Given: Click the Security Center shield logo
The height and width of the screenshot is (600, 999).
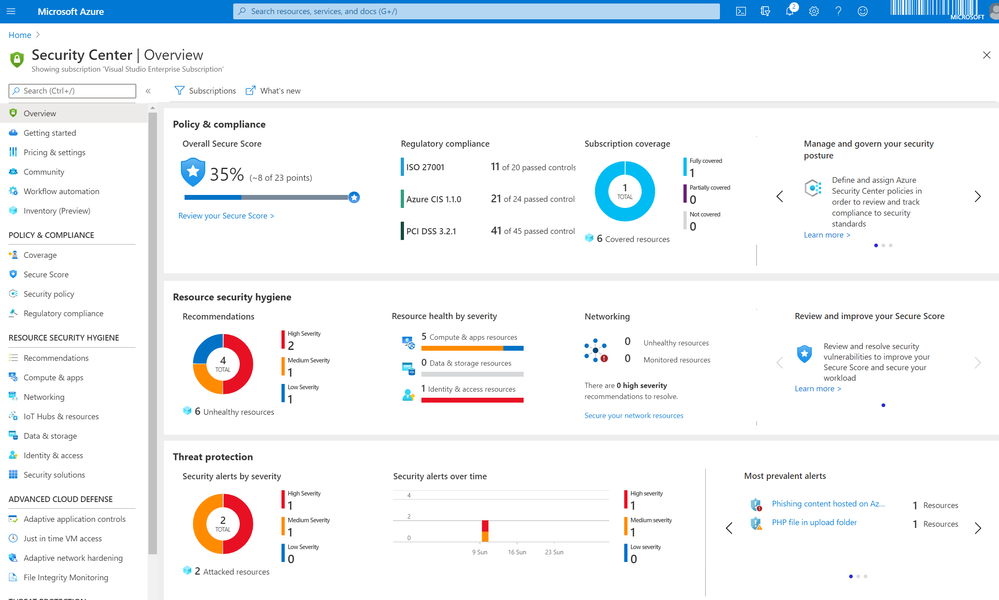Looking at the screenshot, I should [x=17, y=60].
